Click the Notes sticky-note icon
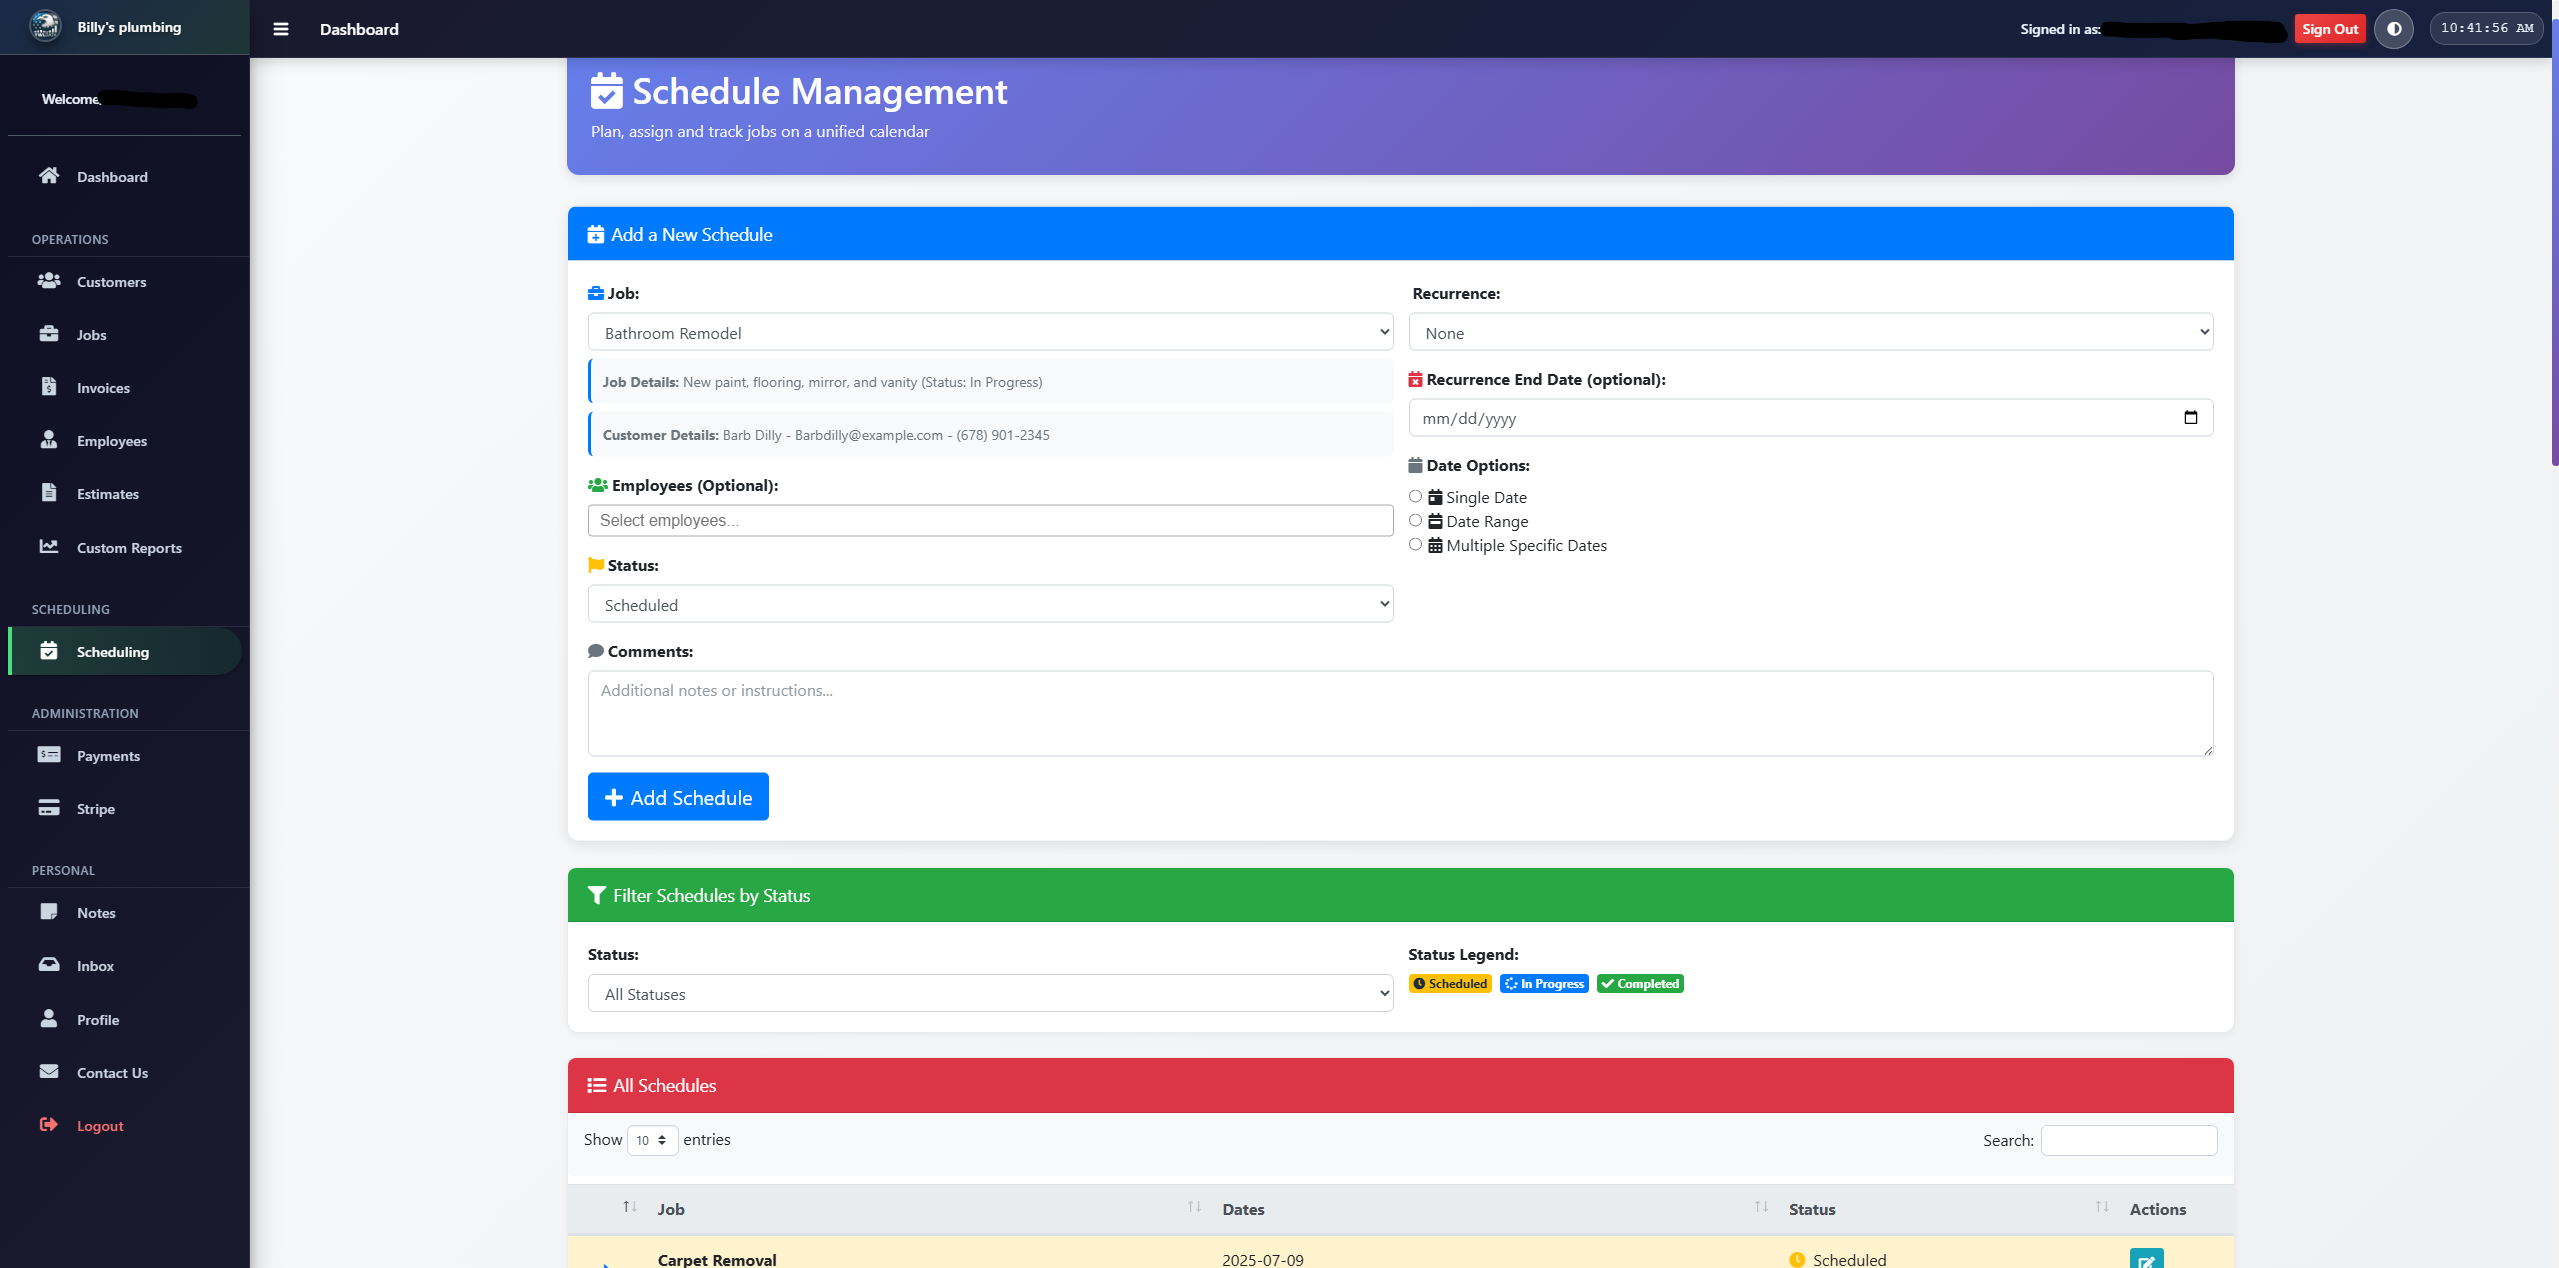 point(49,912)
